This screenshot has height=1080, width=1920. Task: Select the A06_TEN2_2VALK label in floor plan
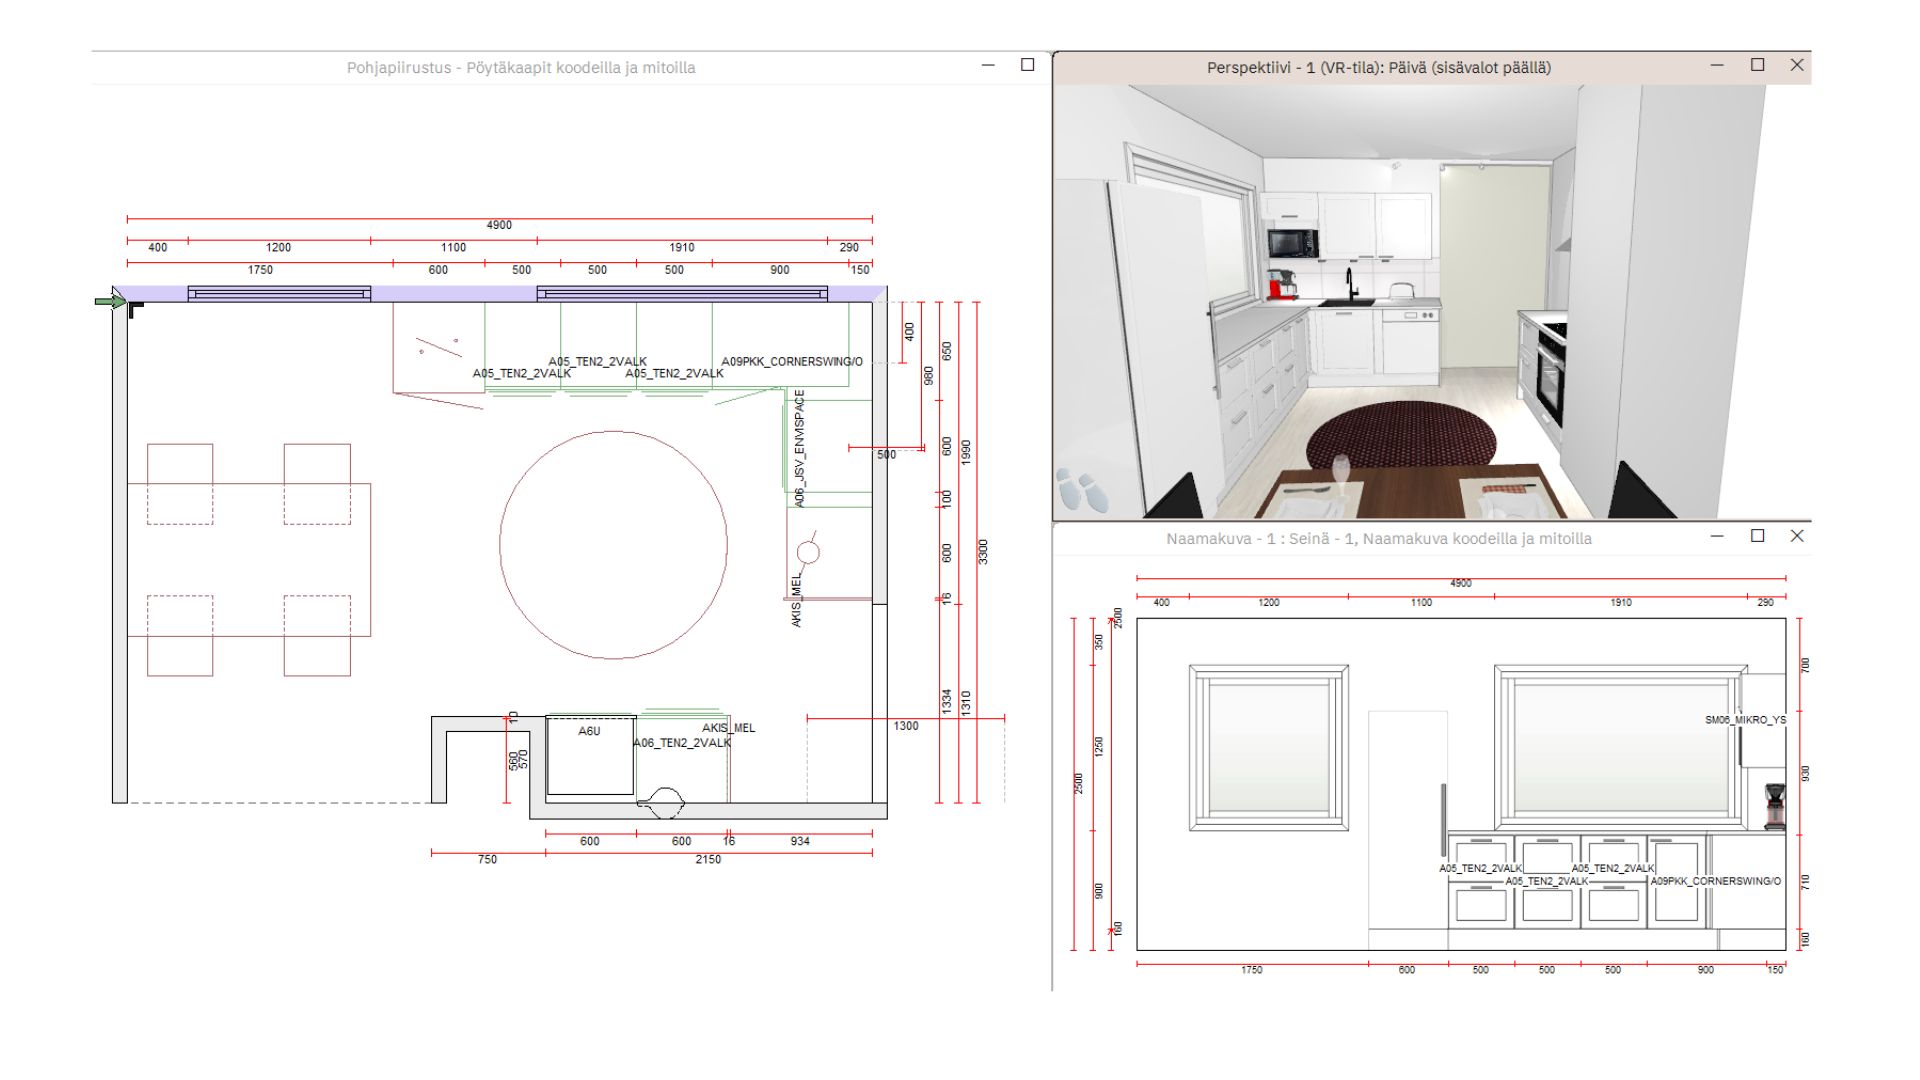[681, 743]
